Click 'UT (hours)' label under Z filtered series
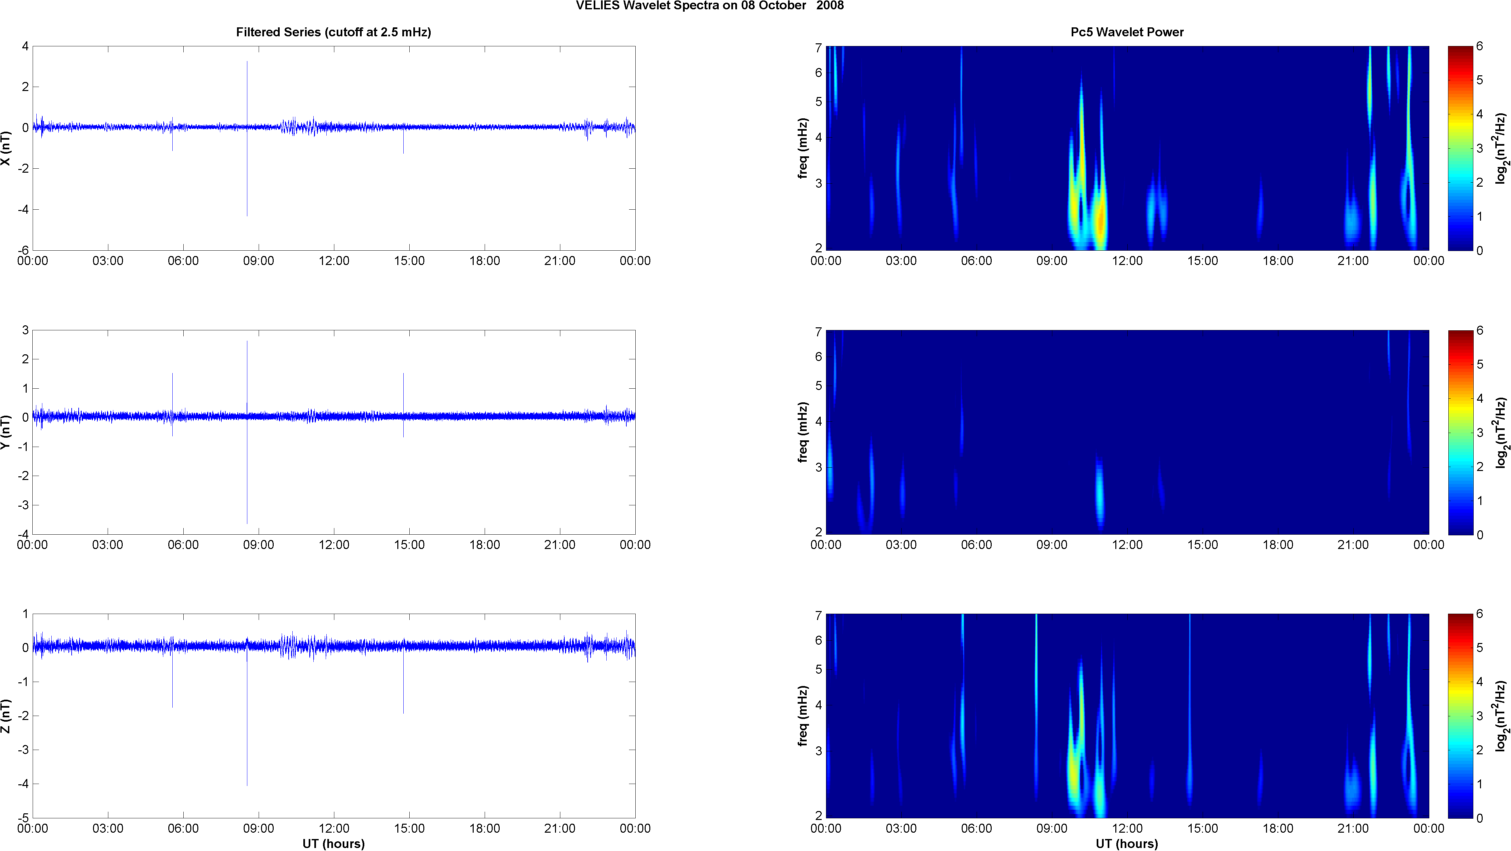 (x=333, y=844)
